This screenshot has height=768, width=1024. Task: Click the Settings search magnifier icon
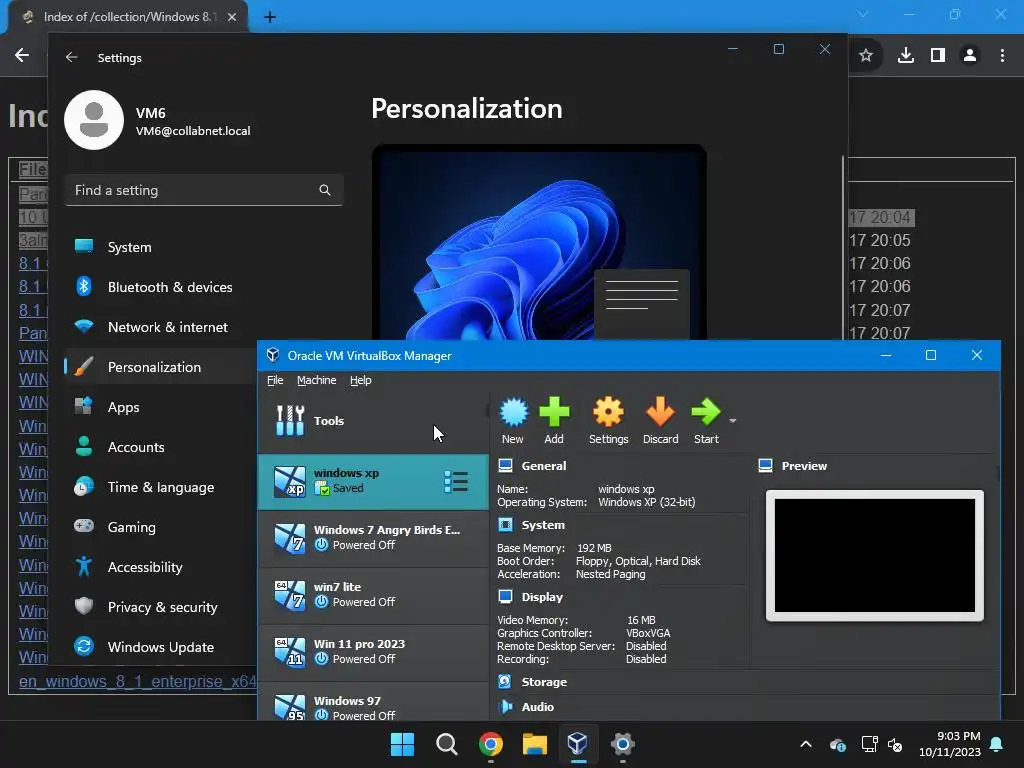point(325,190)
